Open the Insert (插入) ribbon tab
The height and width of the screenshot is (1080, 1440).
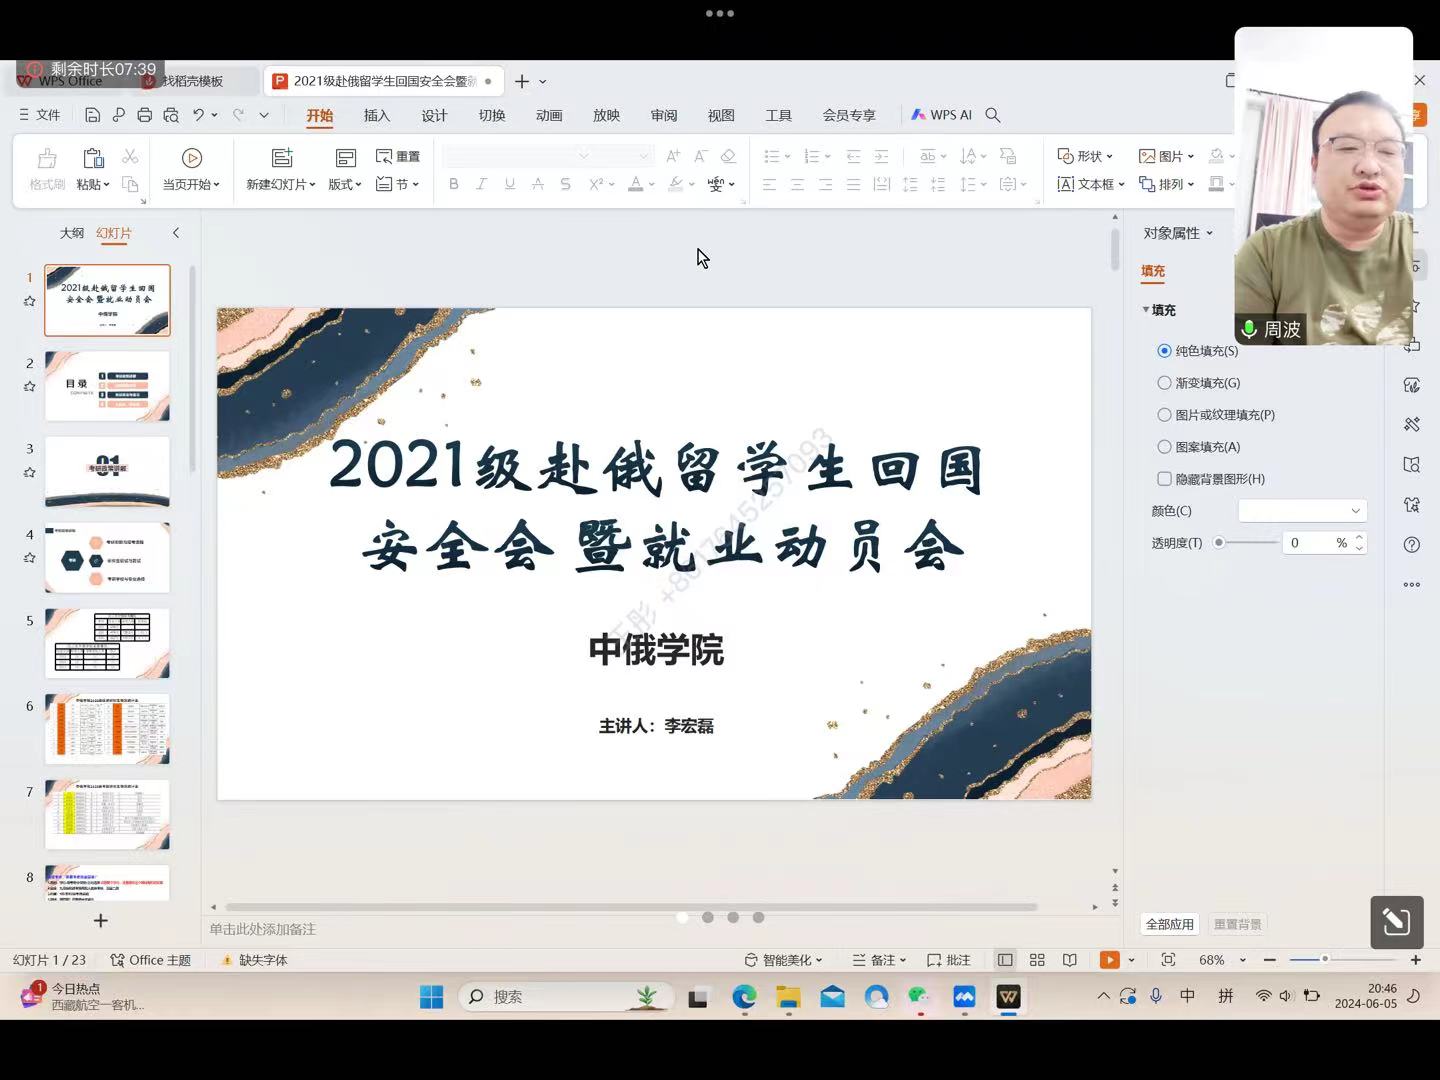(x=377, y=115)
